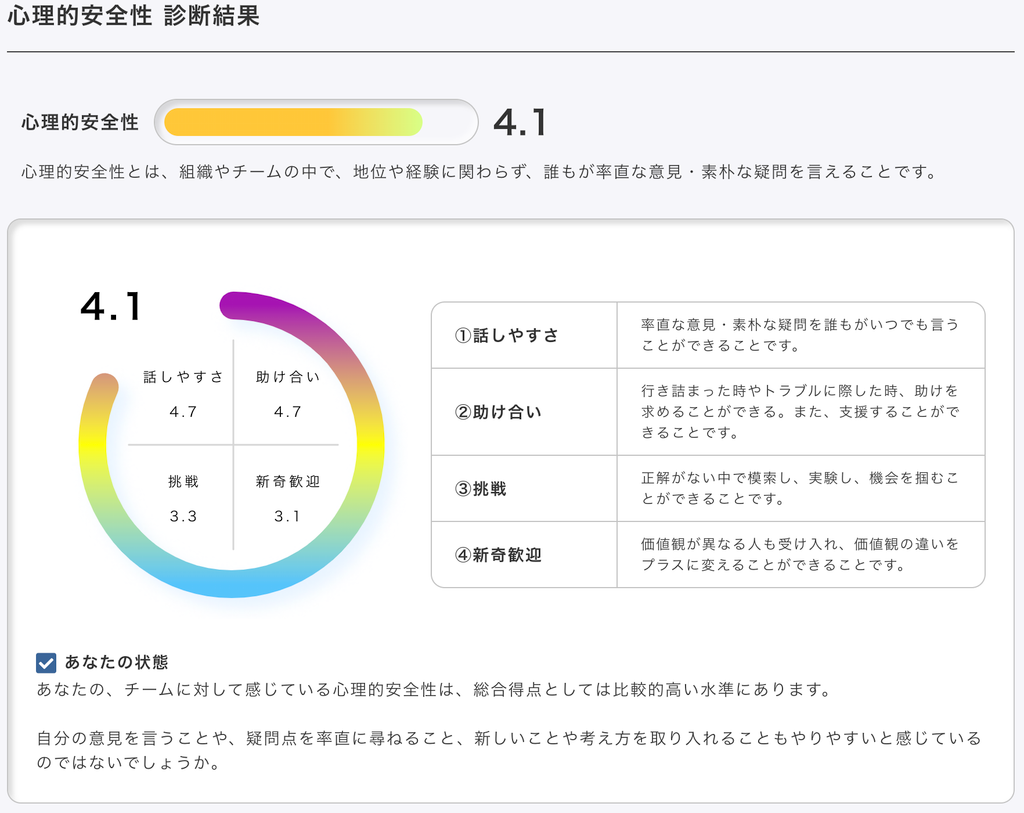
Task: Click the large 4.1 score above the gauge
Action: 111,306
